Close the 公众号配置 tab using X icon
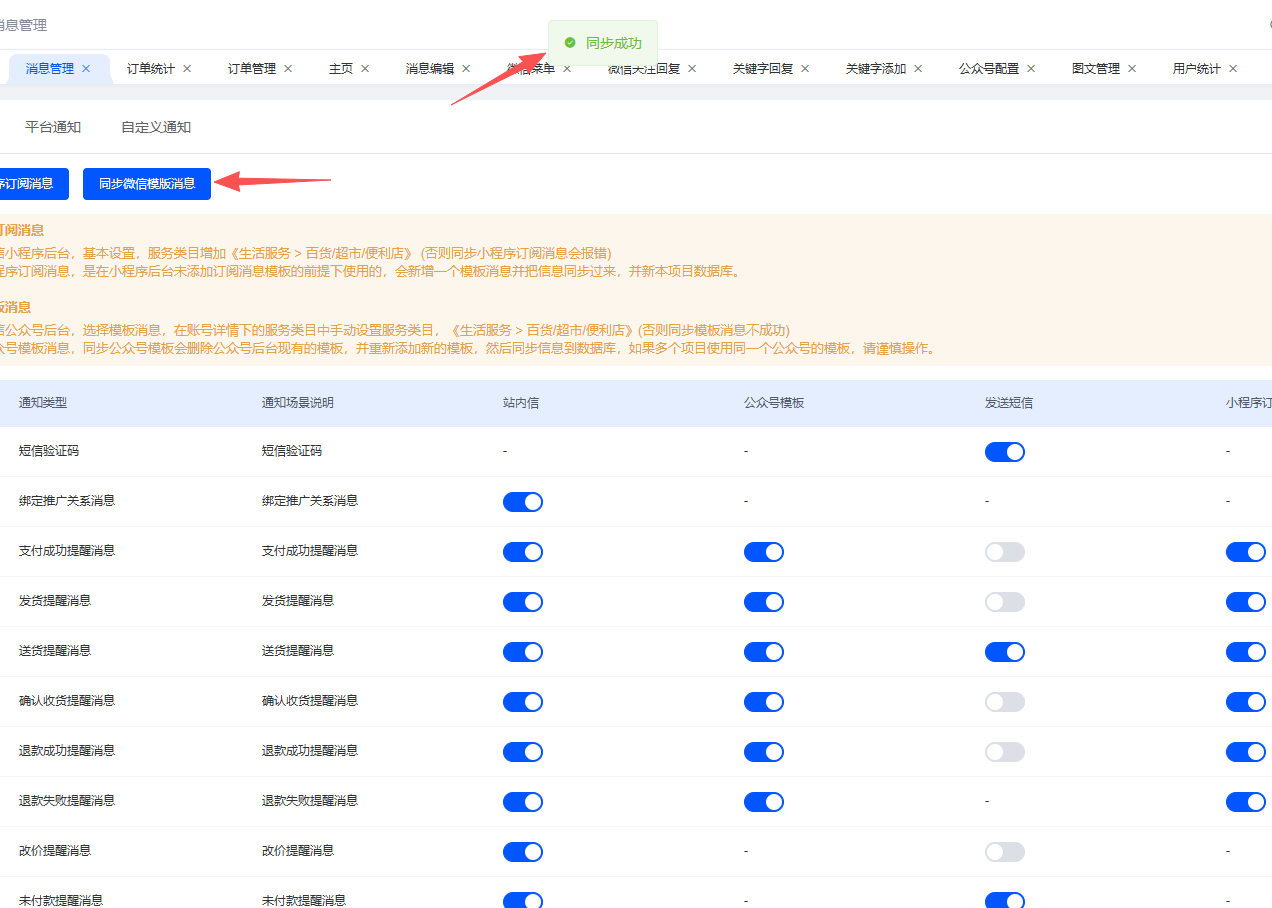Viewport: 1272px width, 908px height. coord(1031,69)
